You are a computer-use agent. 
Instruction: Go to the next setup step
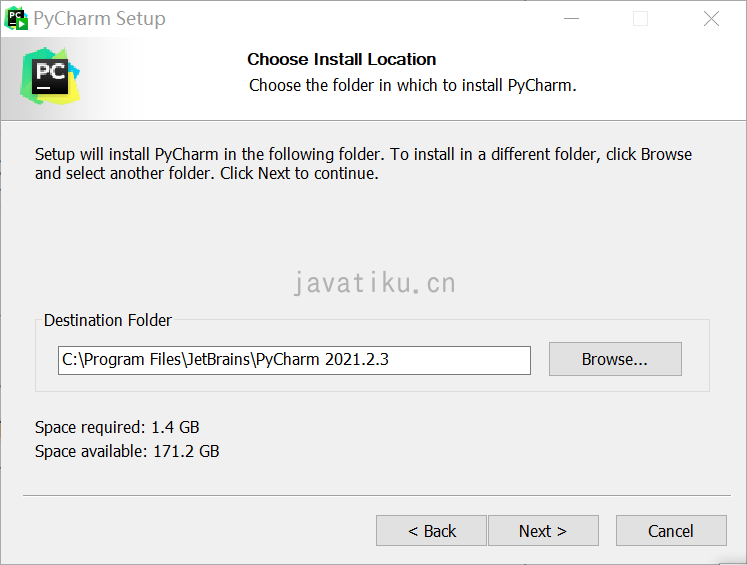click(x=543, y=531)
